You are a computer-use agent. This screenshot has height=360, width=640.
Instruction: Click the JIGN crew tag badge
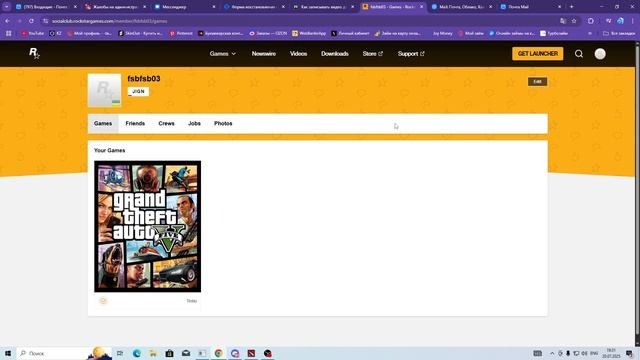coord(138,91)
